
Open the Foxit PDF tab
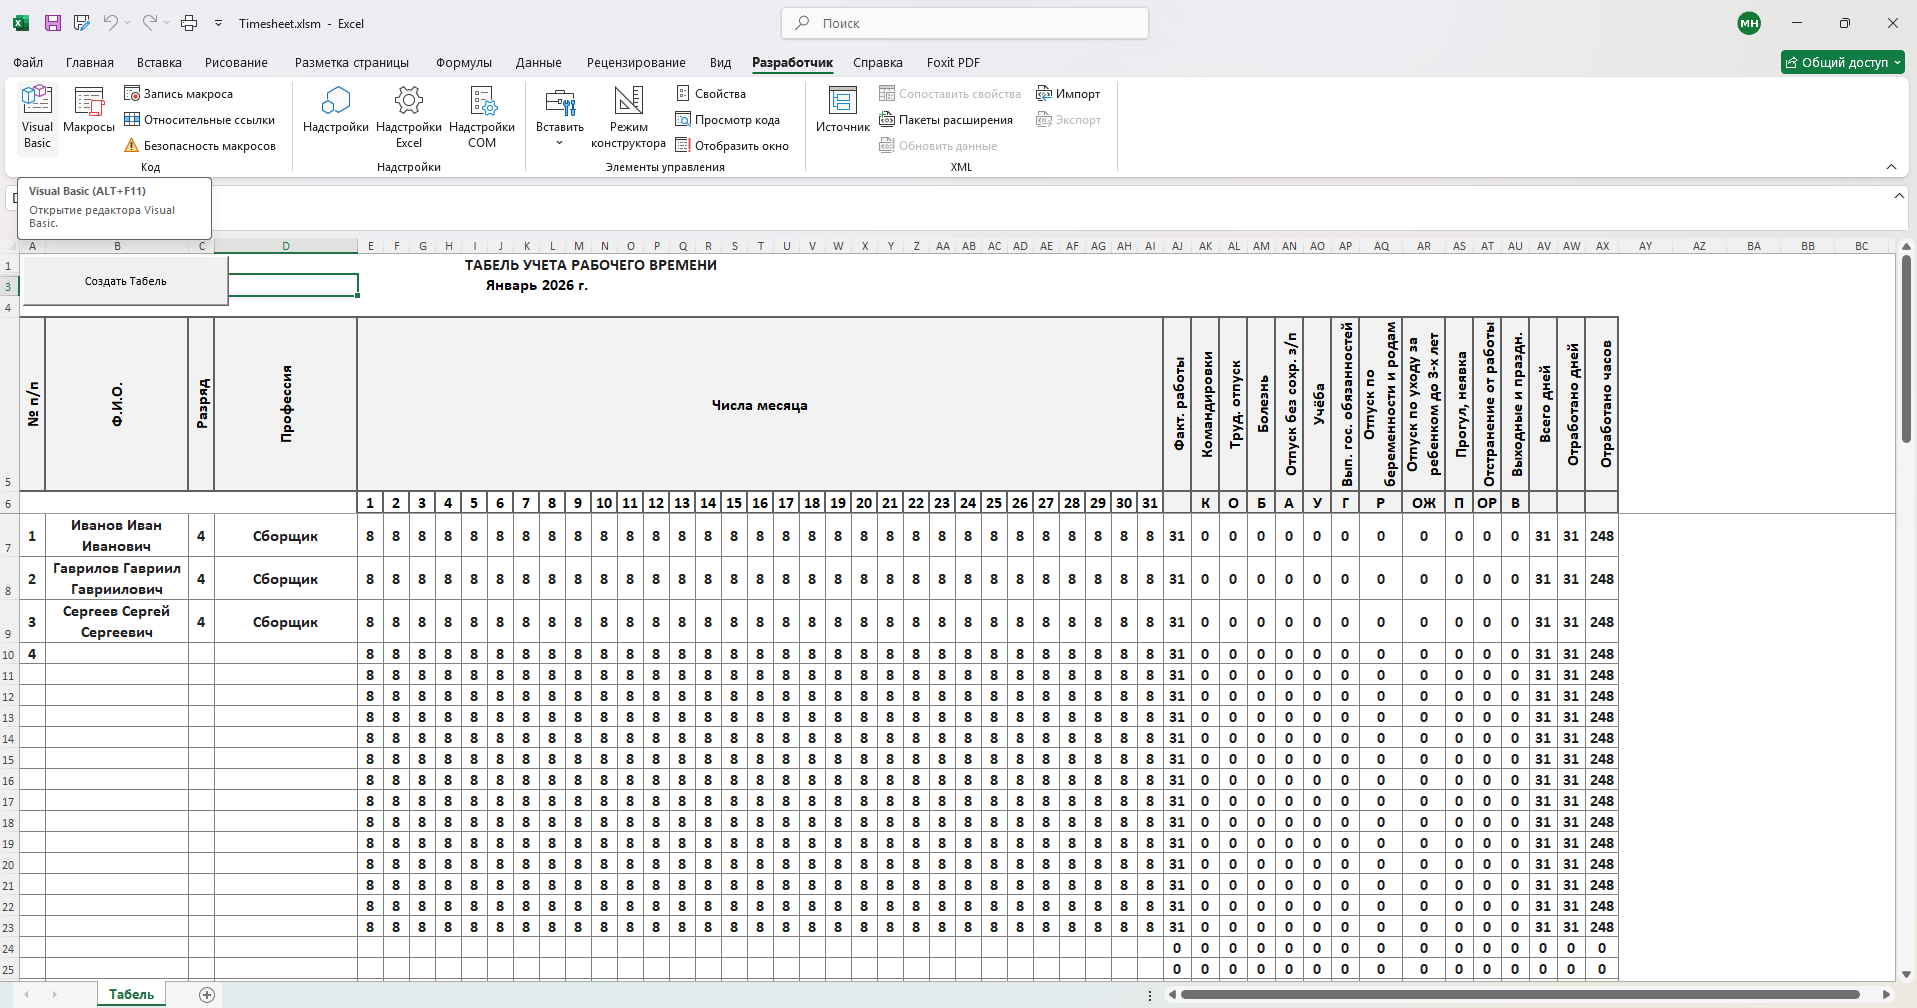pyautogui.click(x=953, y=62)
